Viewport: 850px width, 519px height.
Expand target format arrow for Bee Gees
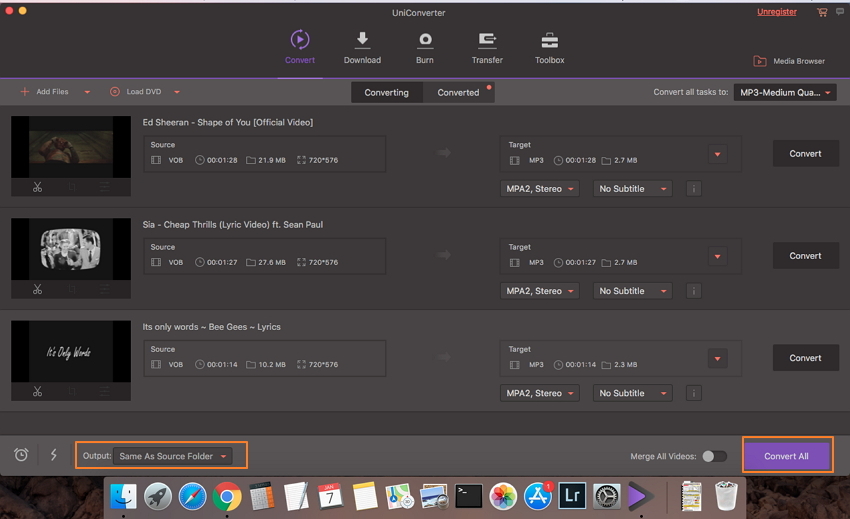[x=718, y=358]
